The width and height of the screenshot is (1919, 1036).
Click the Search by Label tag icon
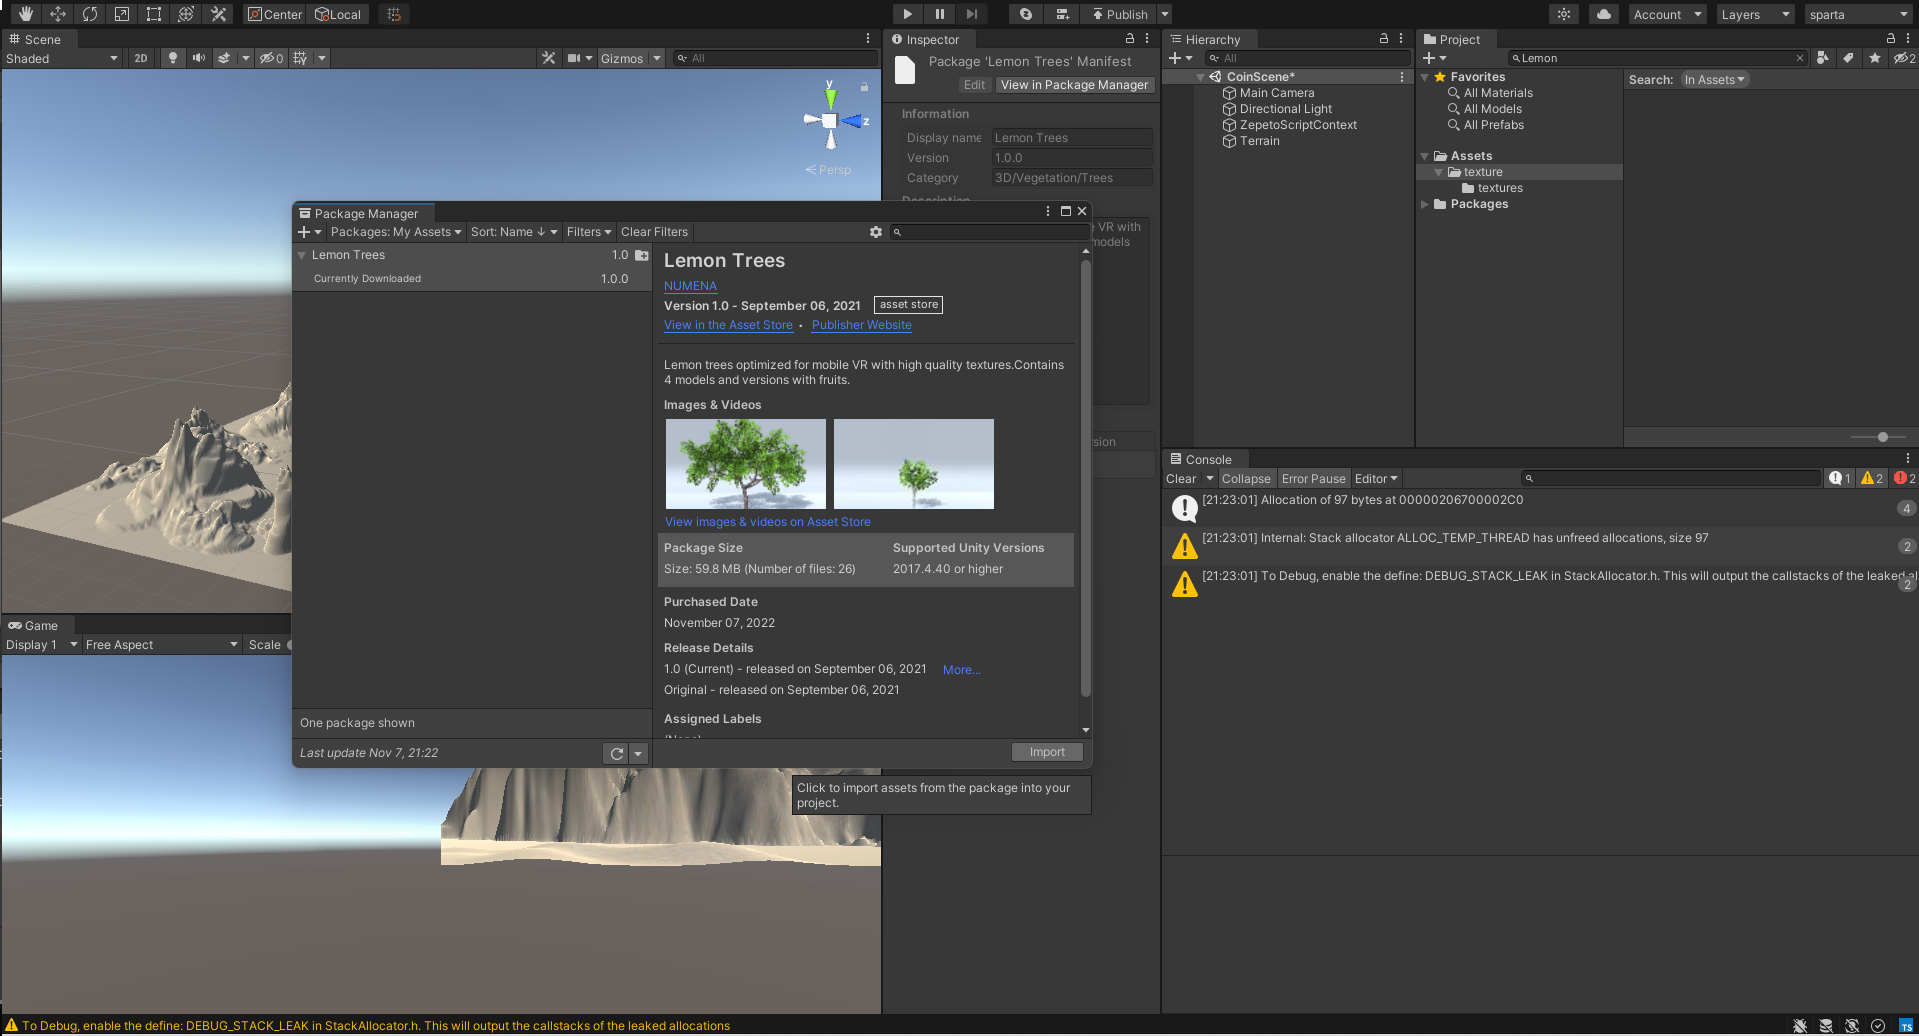tap(1848, 58)
